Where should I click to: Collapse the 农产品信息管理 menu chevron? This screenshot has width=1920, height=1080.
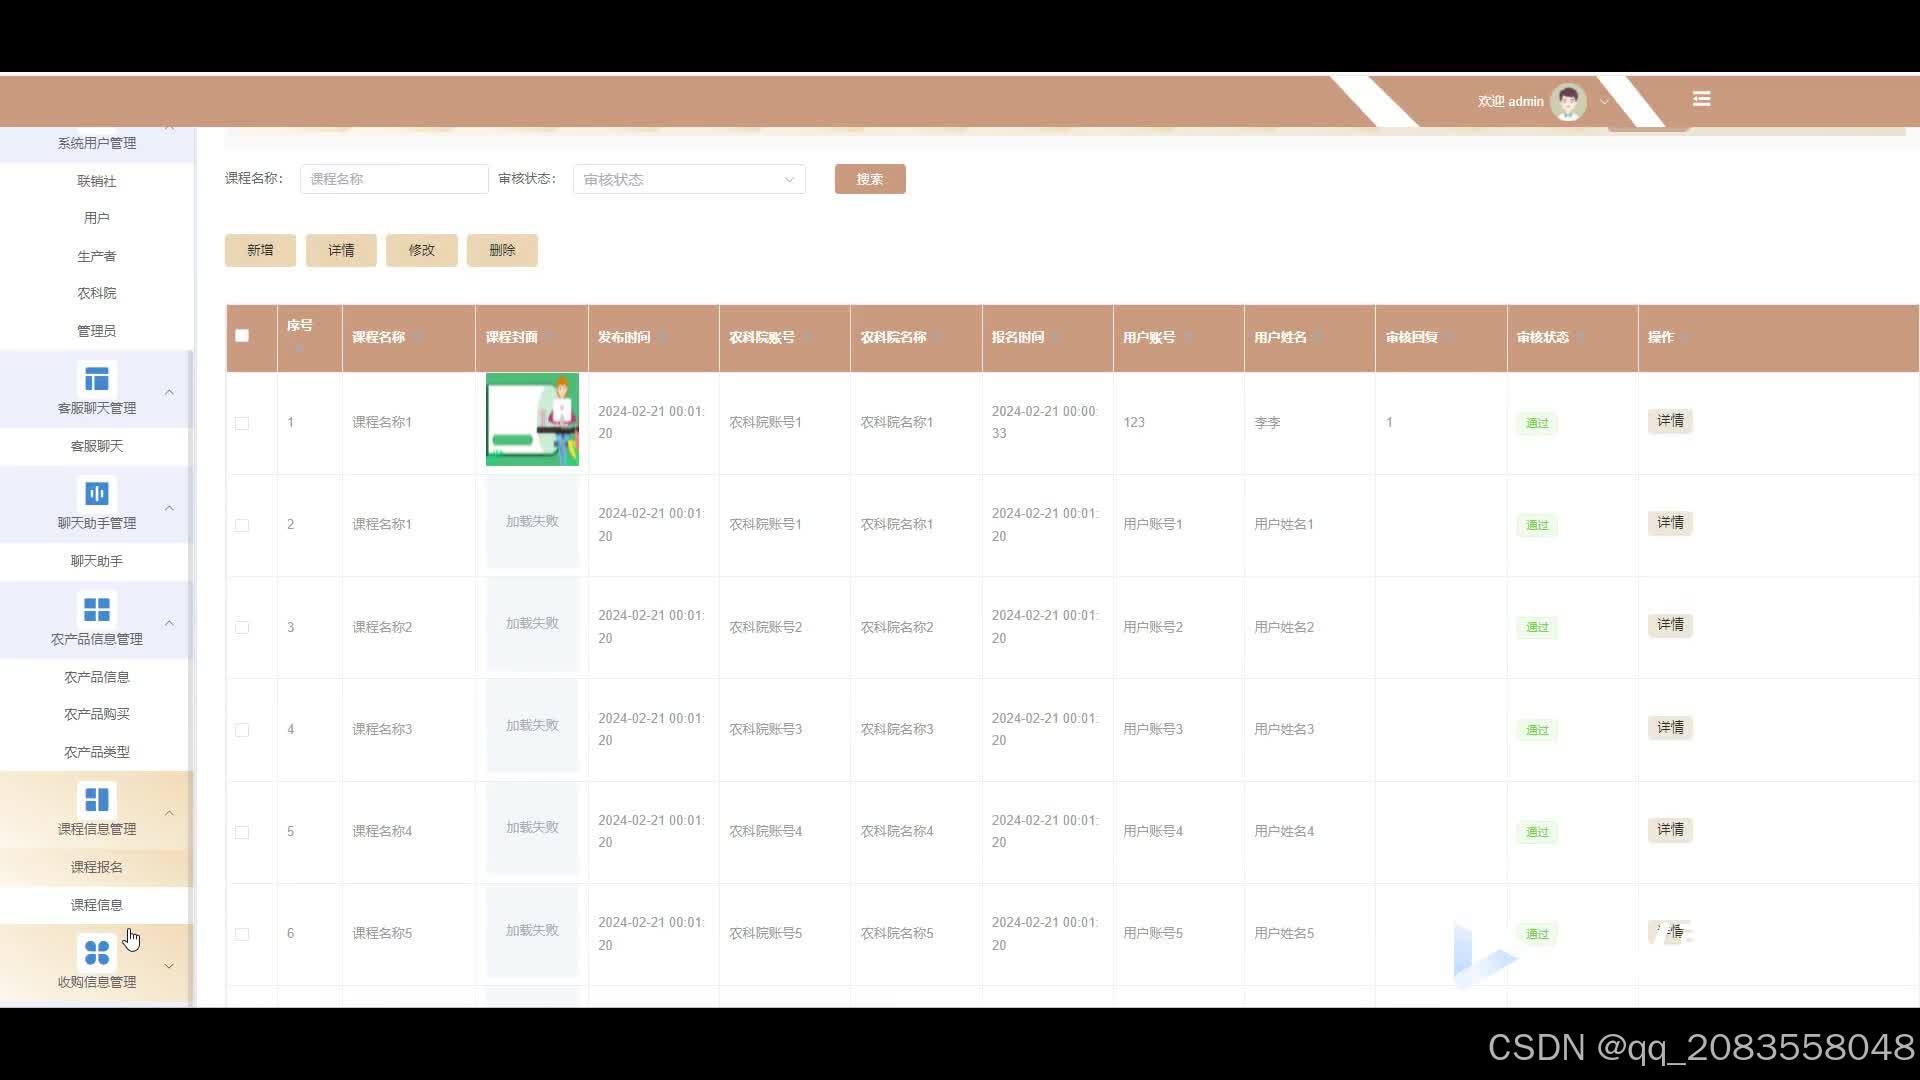(169, 623)
